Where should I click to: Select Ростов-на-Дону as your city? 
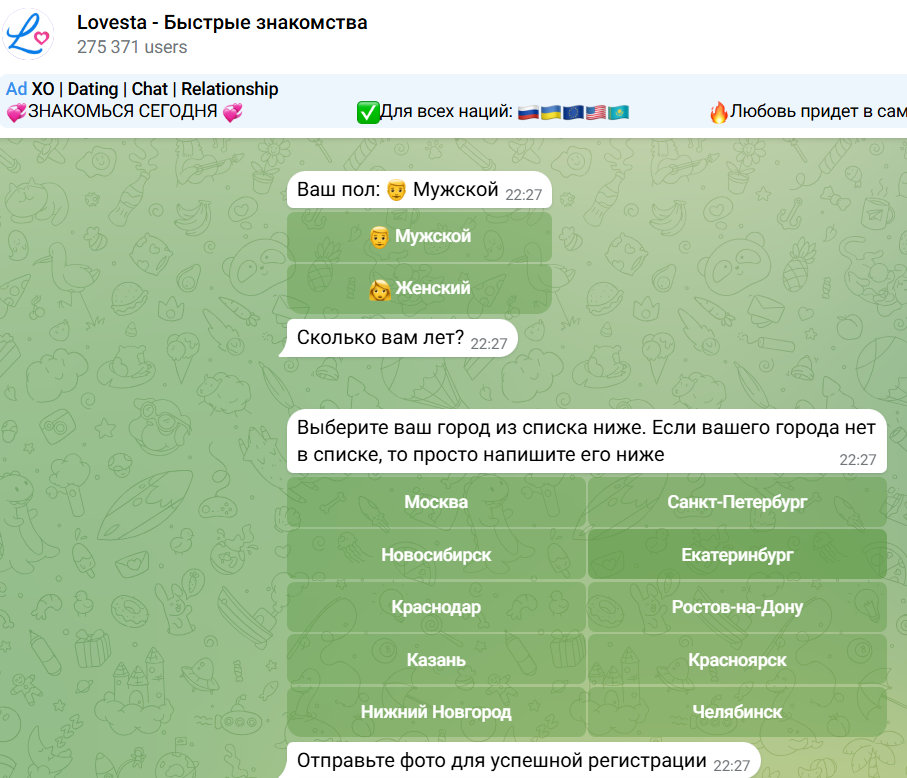(737, 607)
